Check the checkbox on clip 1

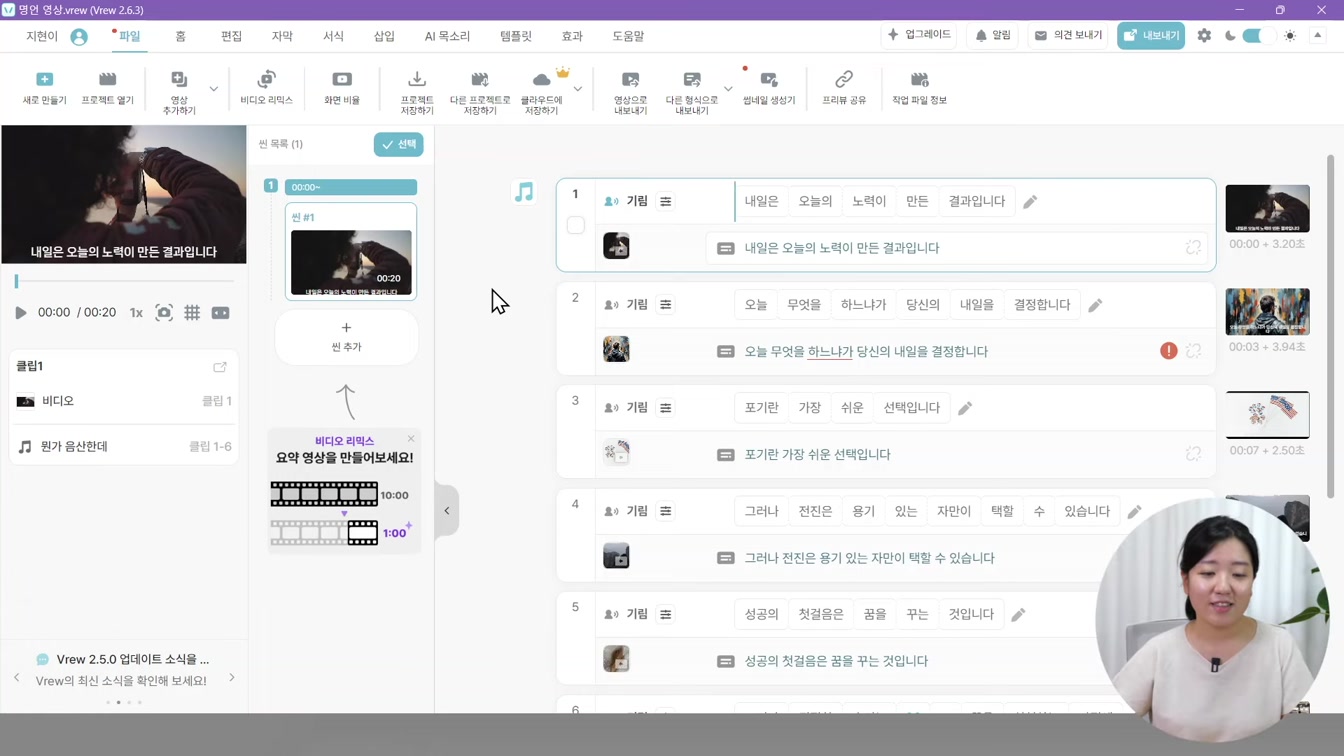(x=576, y=225)
